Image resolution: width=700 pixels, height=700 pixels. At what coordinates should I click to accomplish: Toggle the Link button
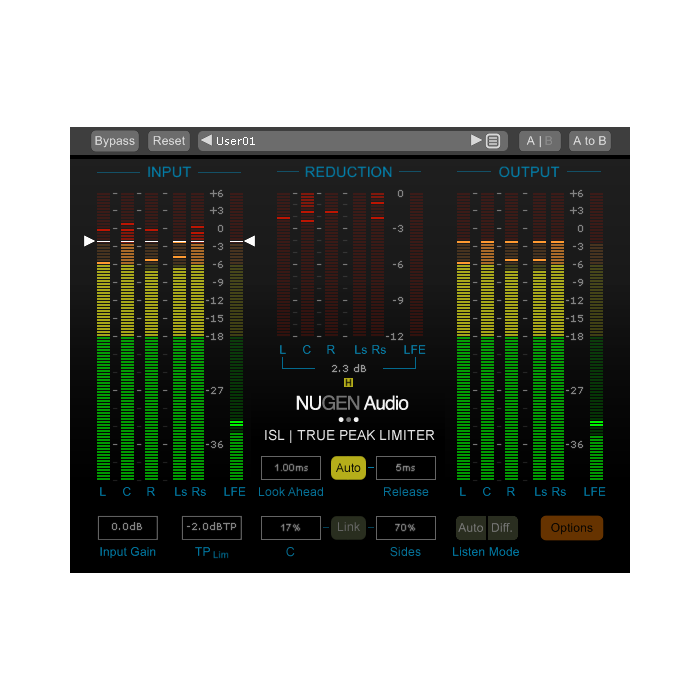coord(348,528)
